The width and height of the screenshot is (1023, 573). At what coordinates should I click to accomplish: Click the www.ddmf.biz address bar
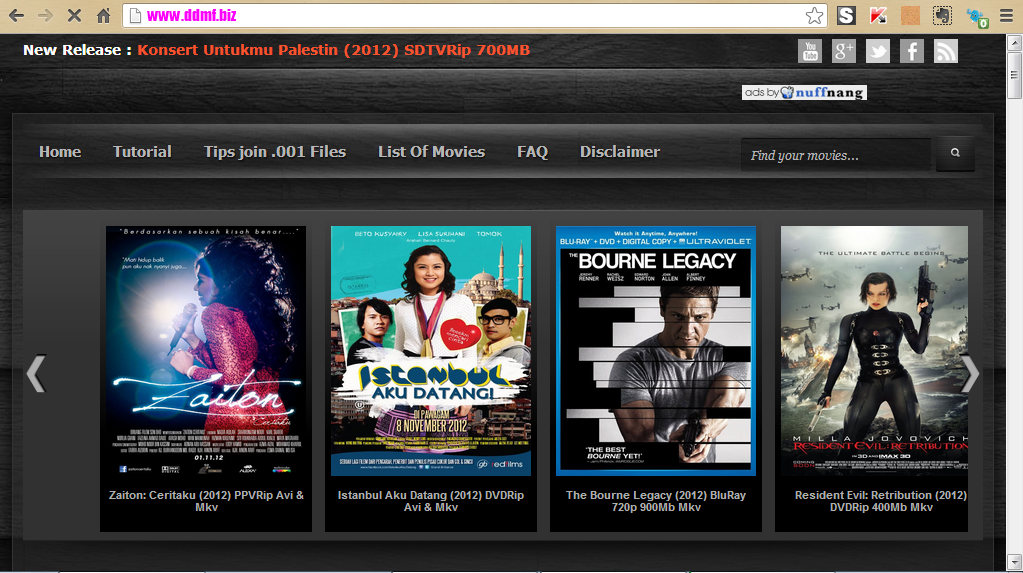(x=473, y=16)
